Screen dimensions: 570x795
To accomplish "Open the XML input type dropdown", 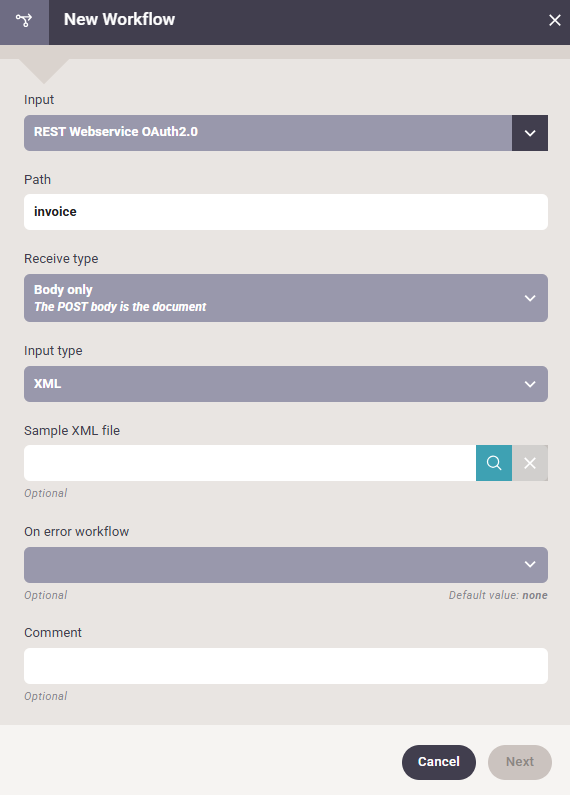I will [x=286, y=384].
